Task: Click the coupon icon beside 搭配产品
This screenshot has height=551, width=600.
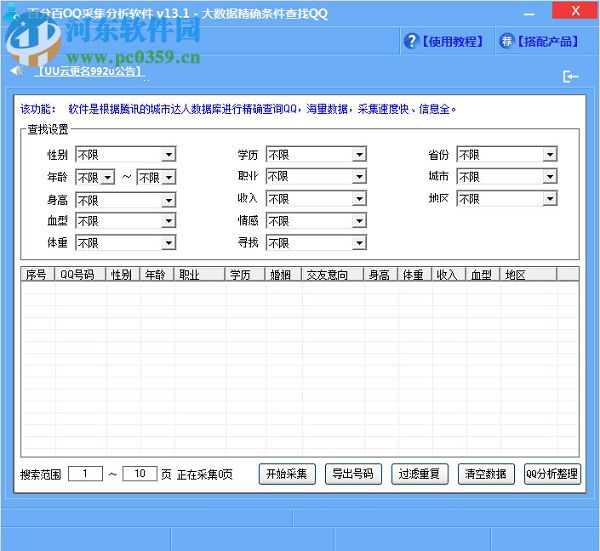Action: click(506, 41)
